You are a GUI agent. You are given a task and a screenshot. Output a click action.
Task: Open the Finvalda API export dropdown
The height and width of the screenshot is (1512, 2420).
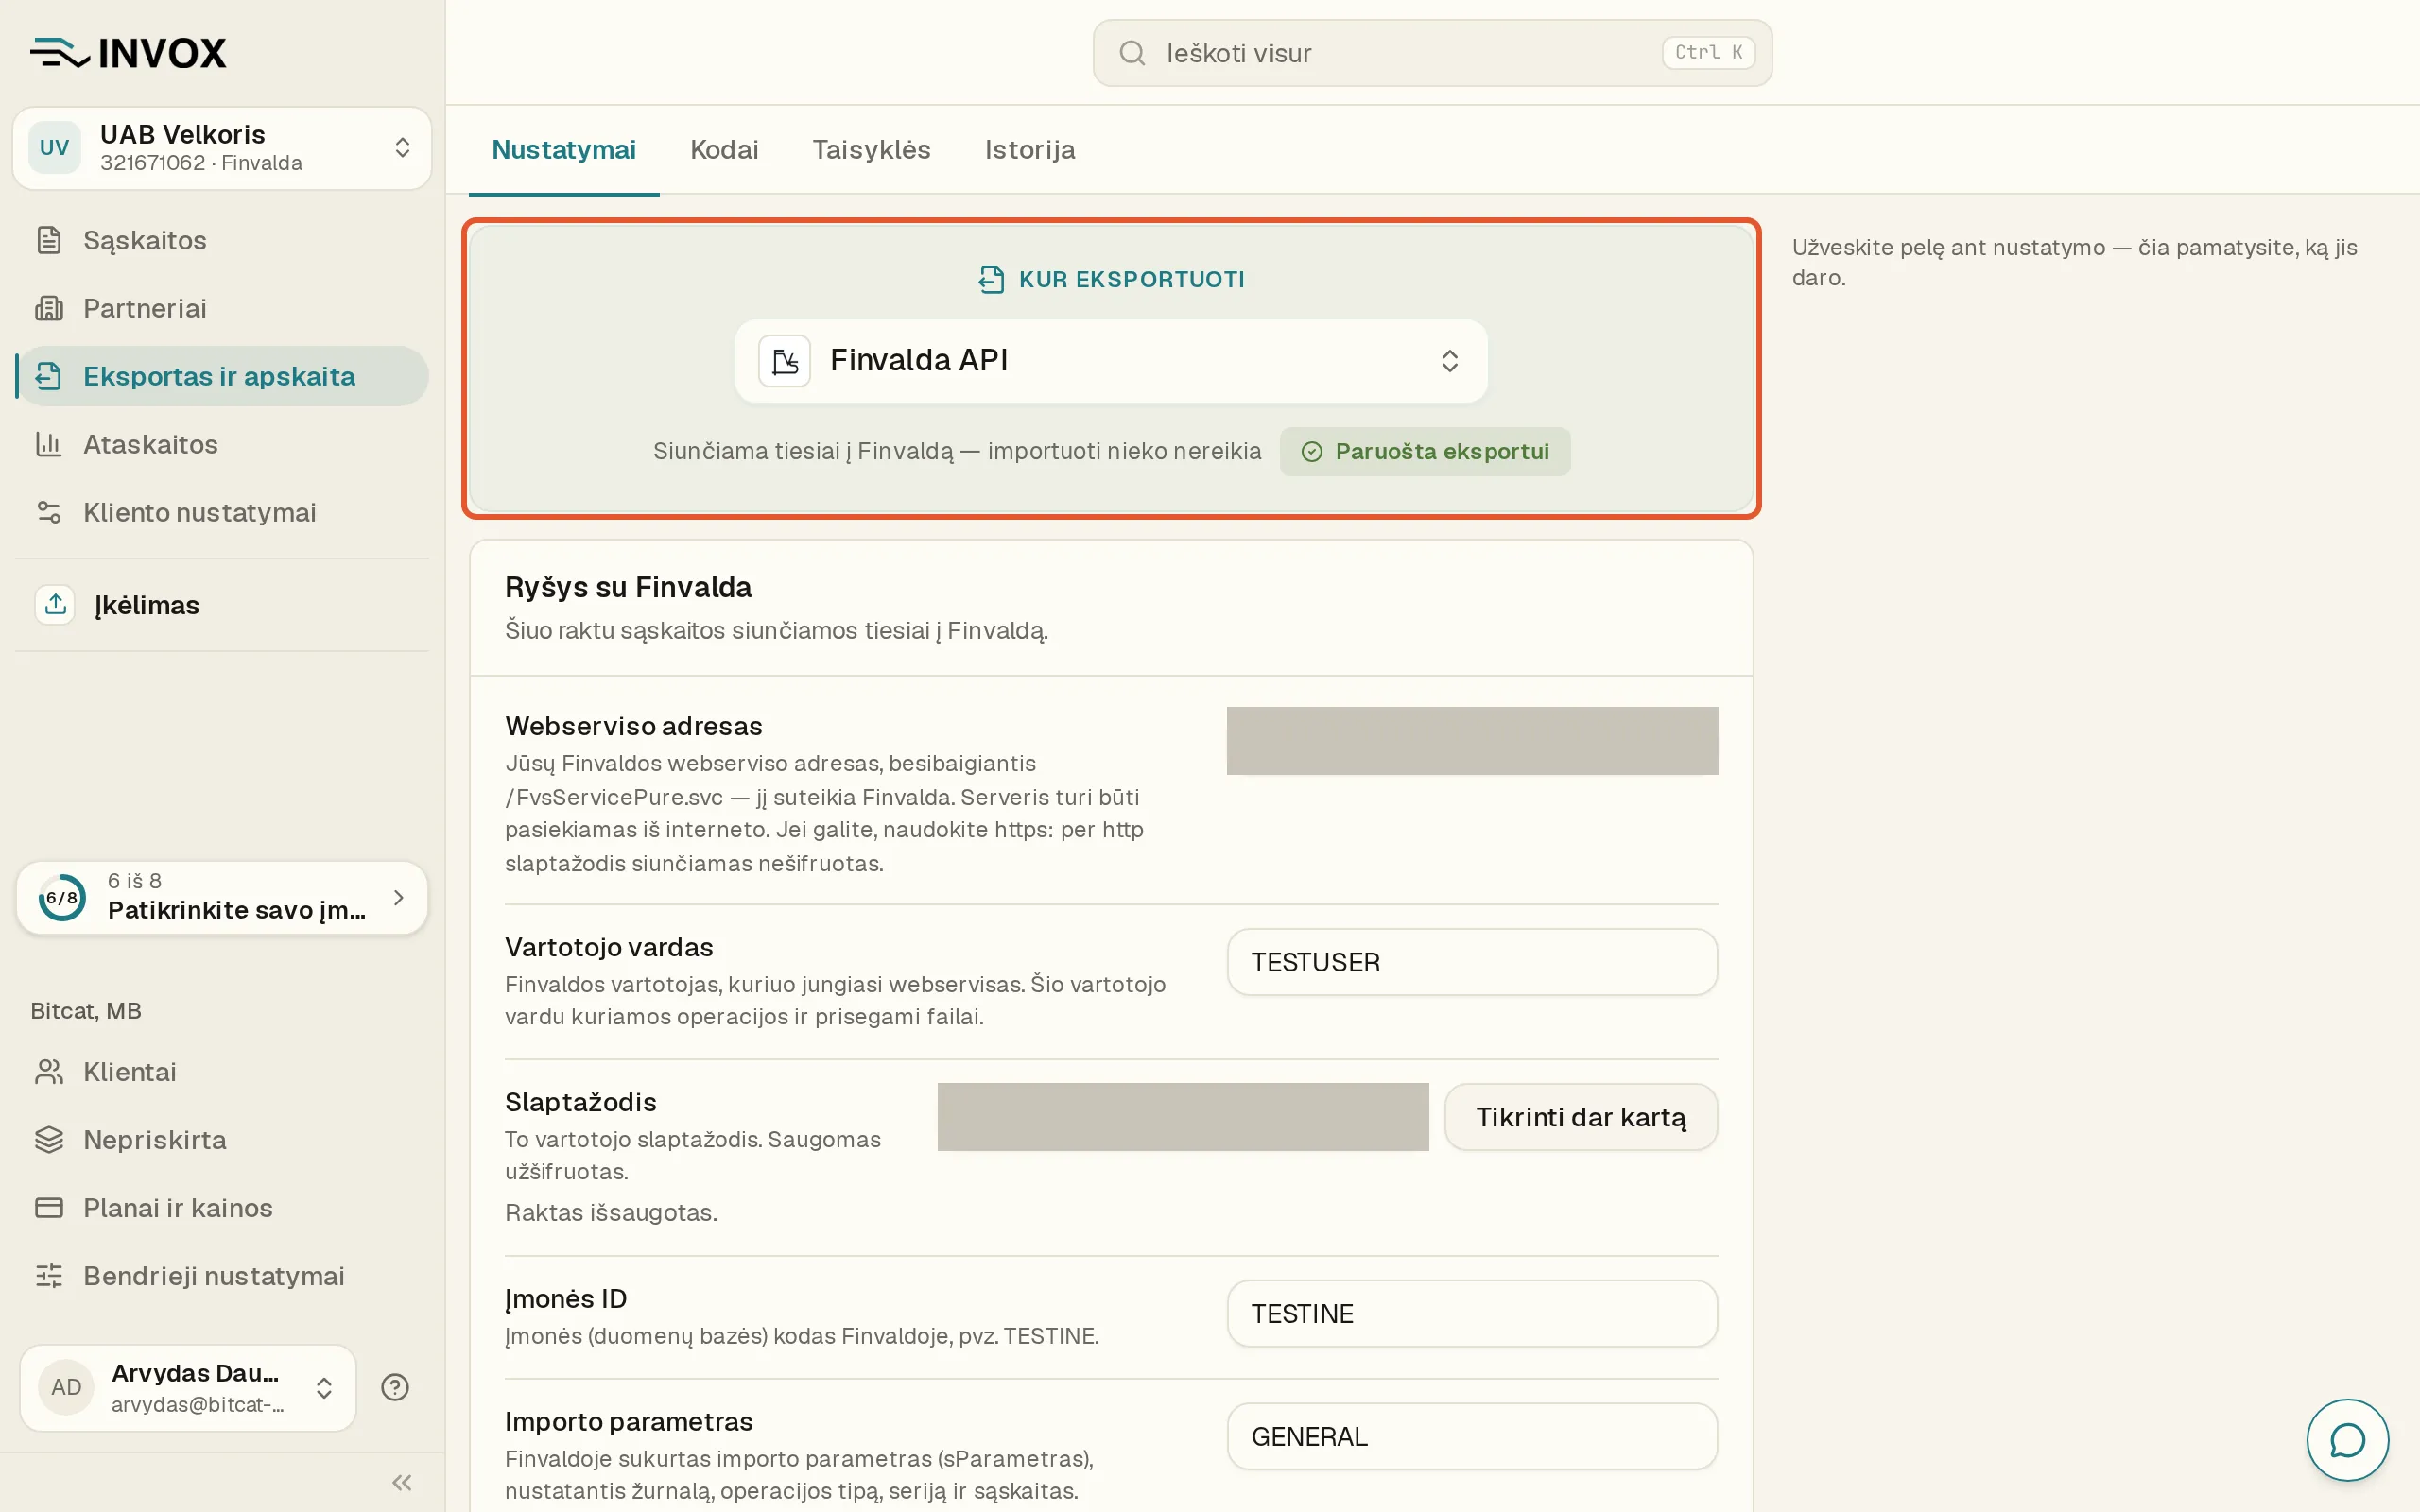[1111, 361]
